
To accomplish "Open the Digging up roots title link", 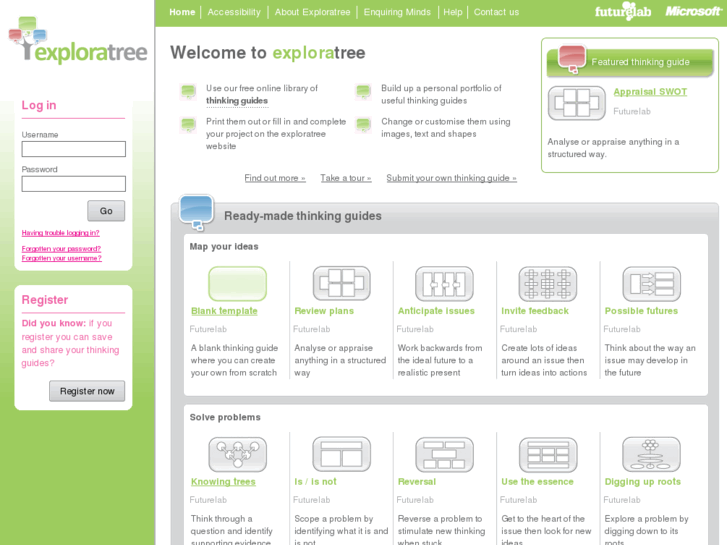I will click(643, 482).
